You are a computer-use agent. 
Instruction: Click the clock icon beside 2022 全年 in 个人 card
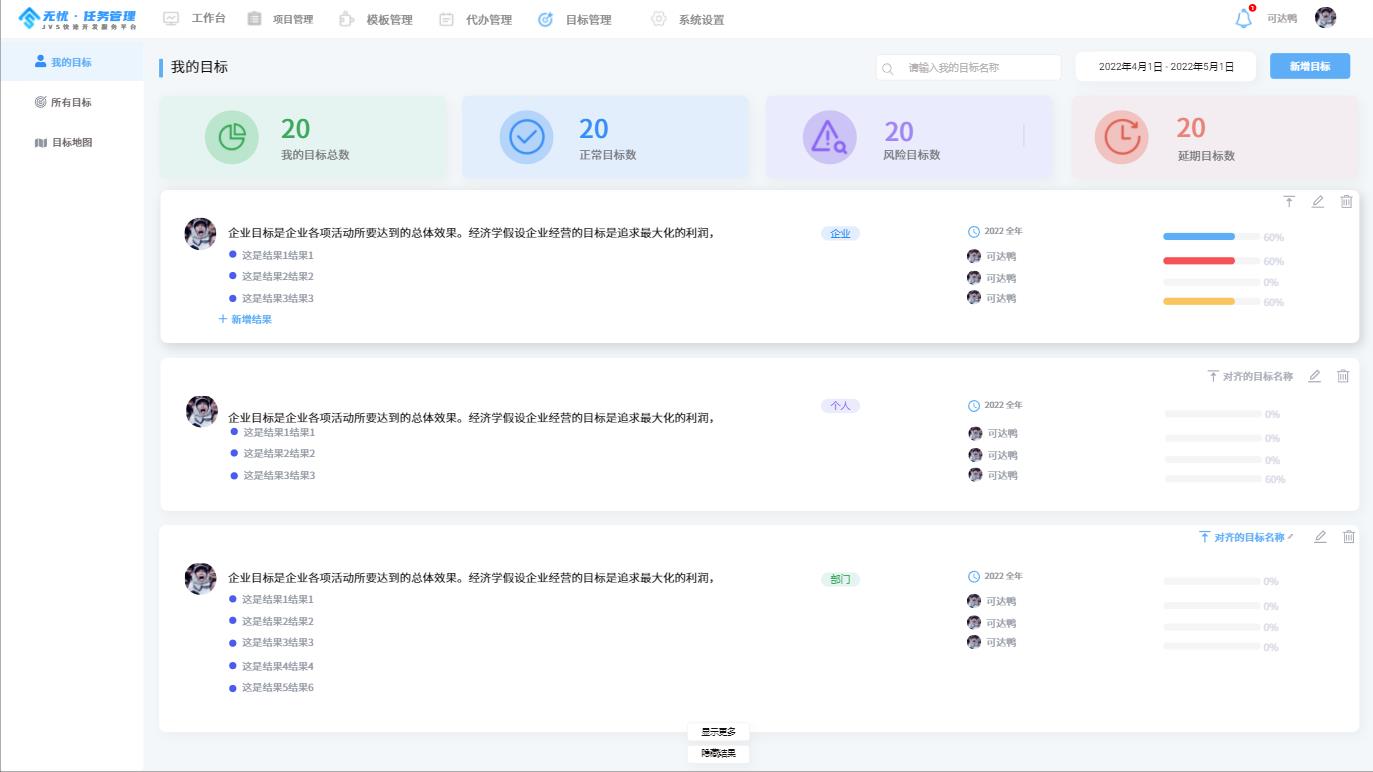click(x=974, y=406)
